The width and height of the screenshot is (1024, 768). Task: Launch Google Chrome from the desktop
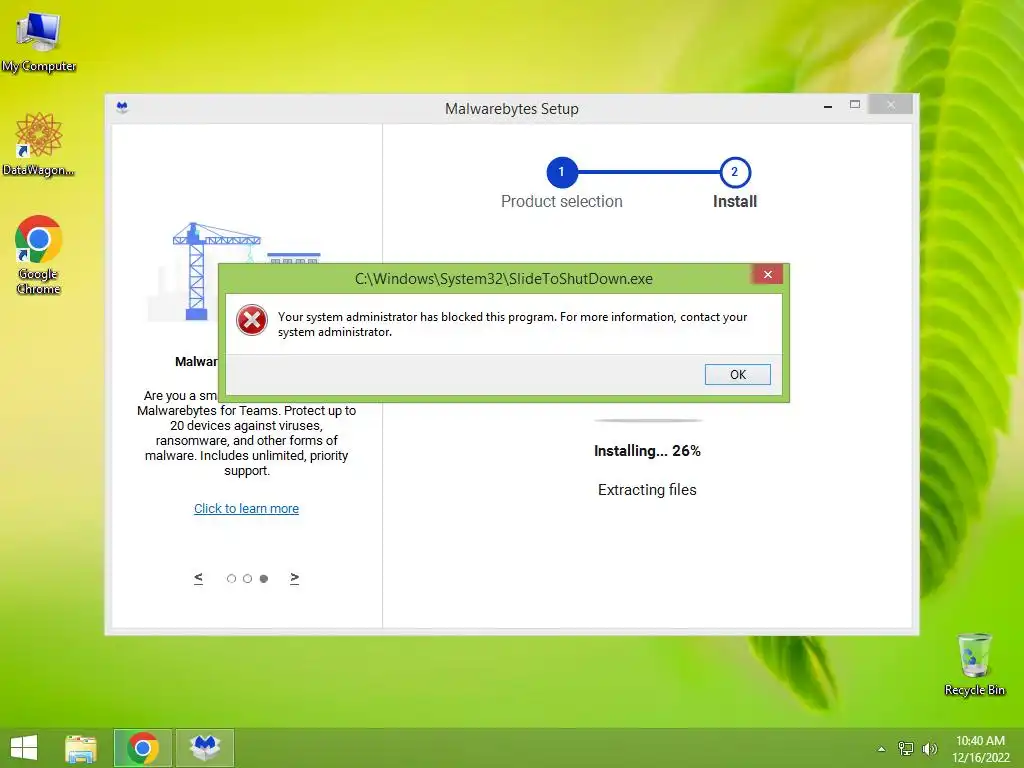[39, 254]
